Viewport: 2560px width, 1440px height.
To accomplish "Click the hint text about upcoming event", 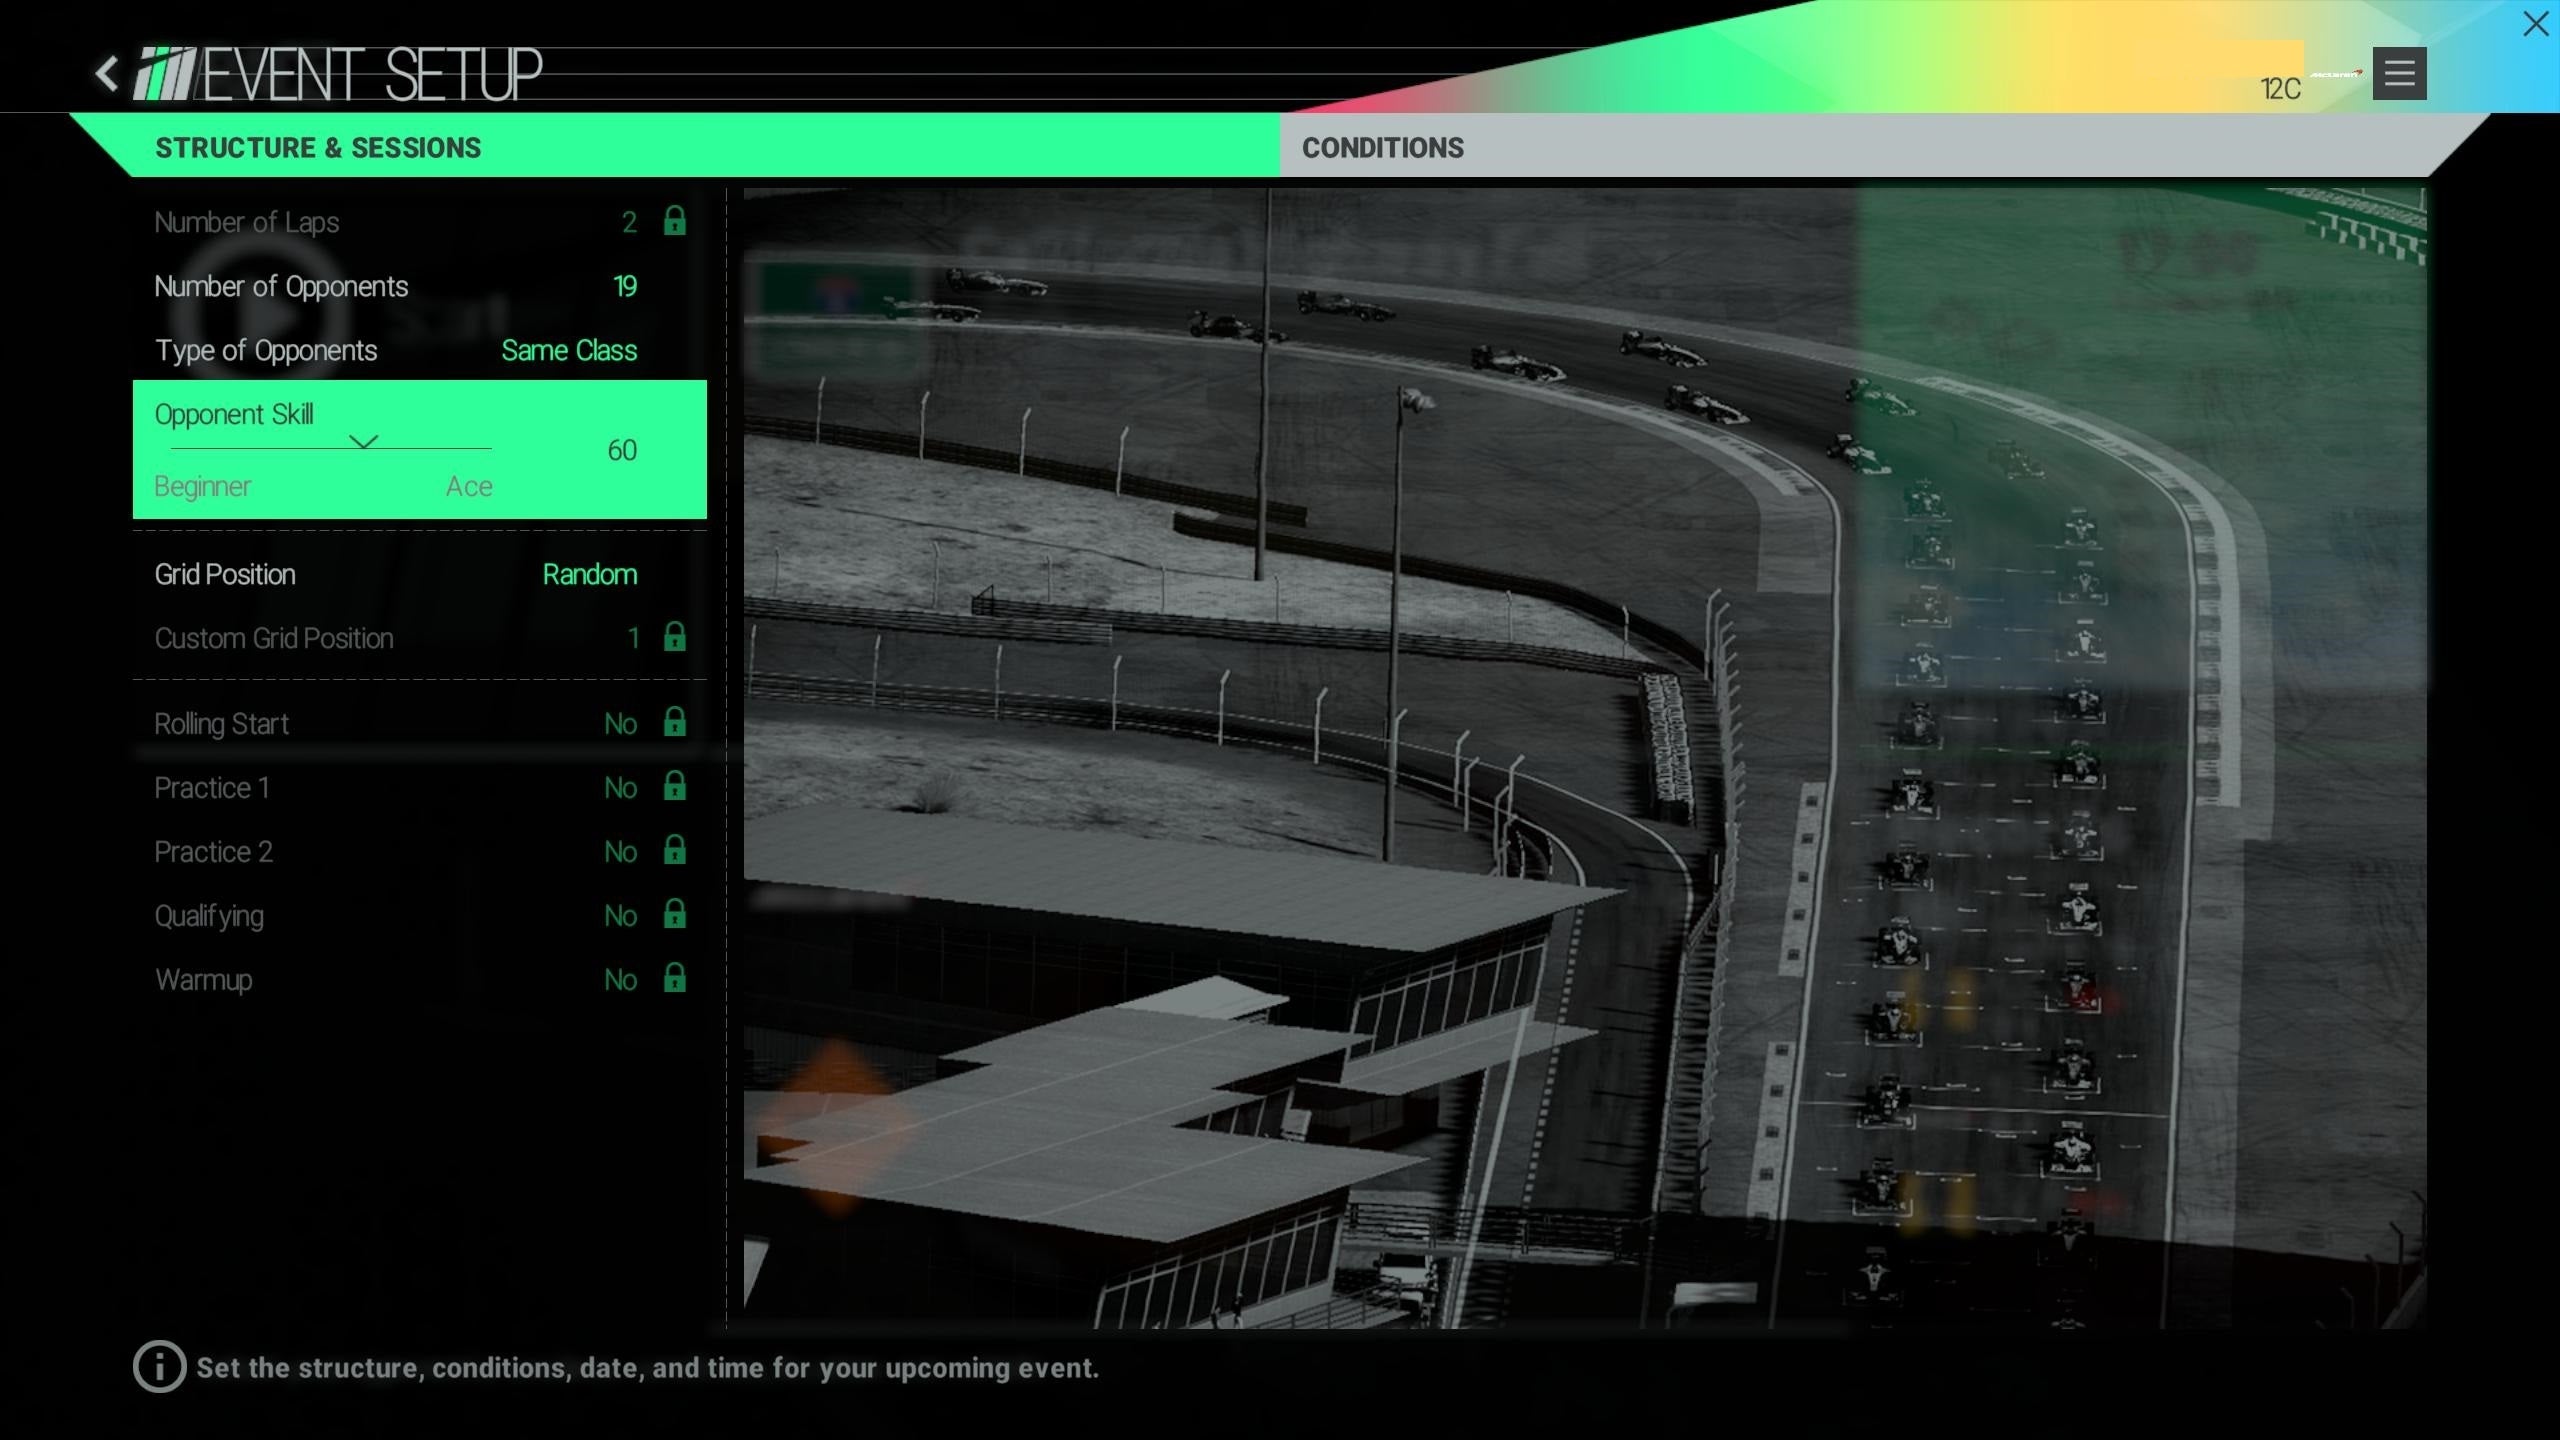I will tap(648, 1368).
